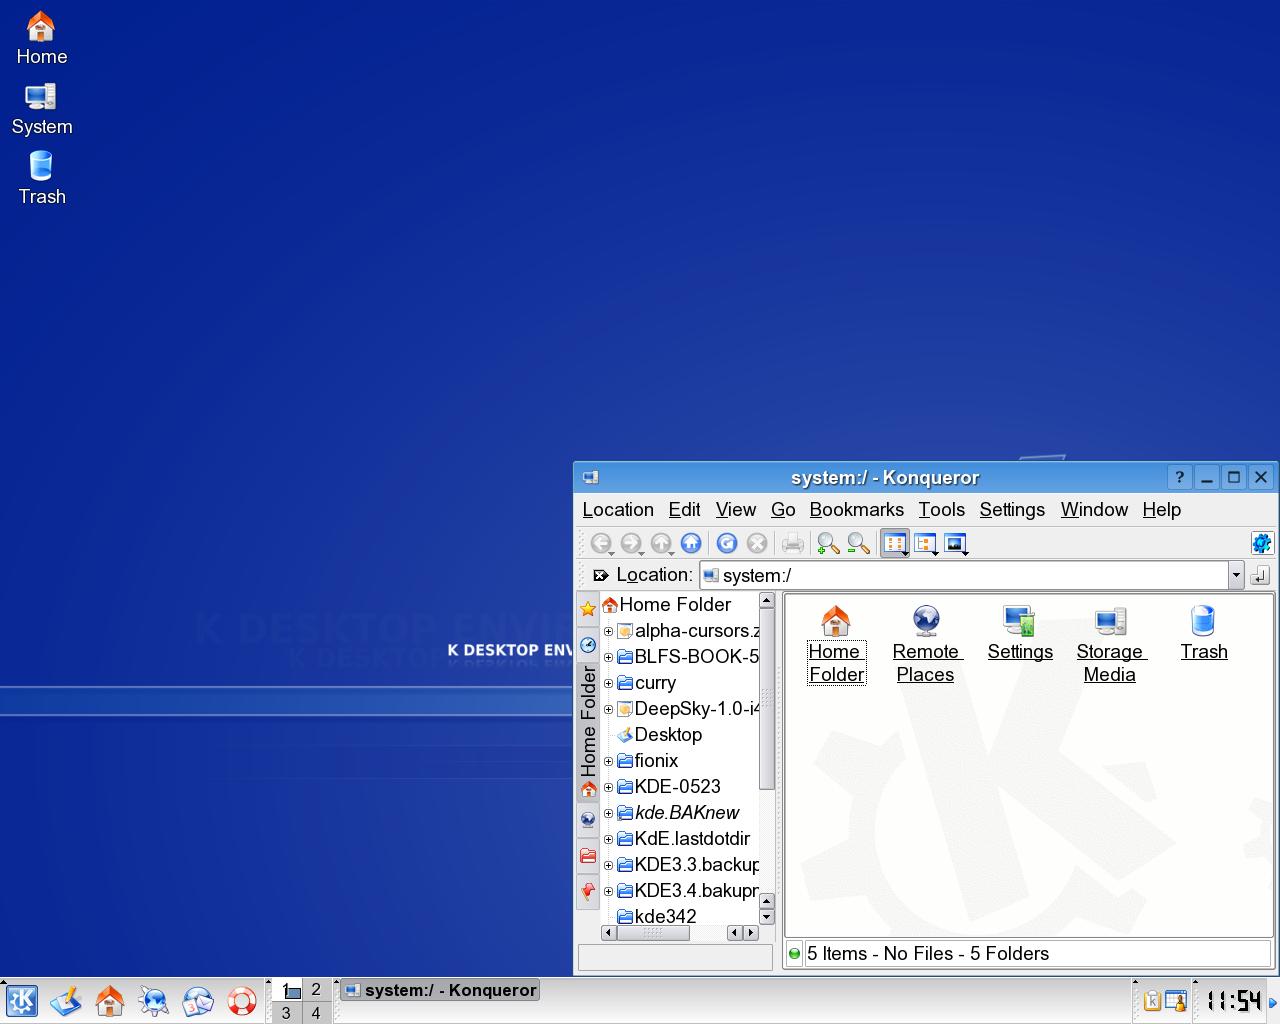
Task: Switch to Image/Preview view mode
Action: 956,543
